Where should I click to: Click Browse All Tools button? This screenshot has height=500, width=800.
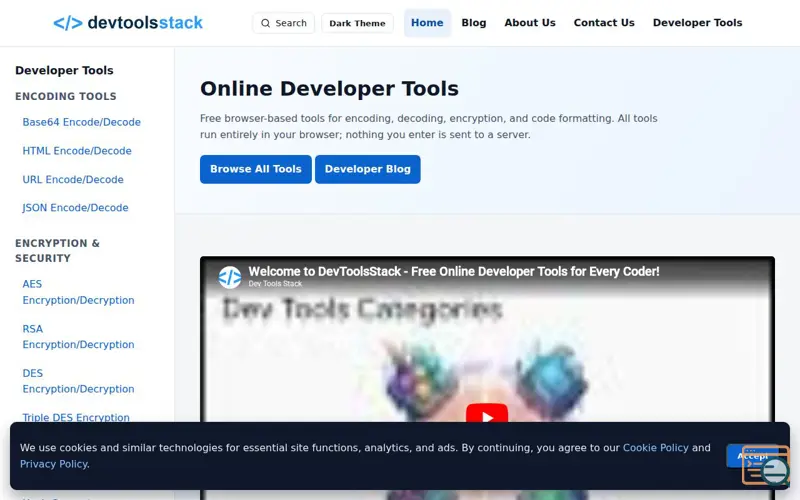coord(256,169)
